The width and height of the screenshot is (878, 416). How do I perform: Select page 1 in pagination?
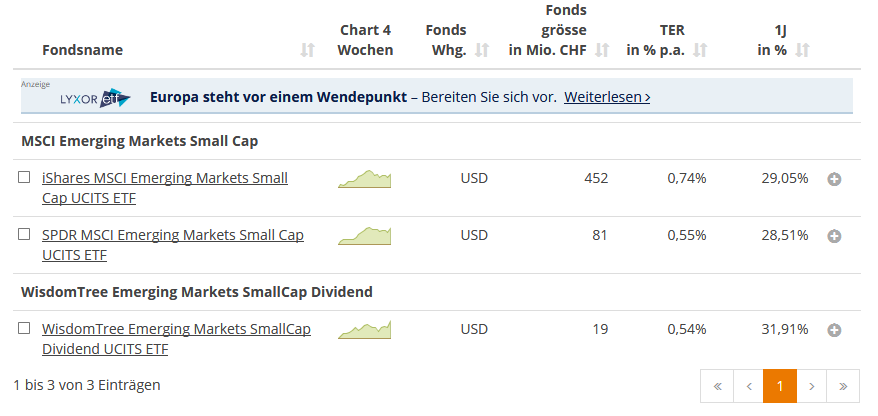[779, 386]
